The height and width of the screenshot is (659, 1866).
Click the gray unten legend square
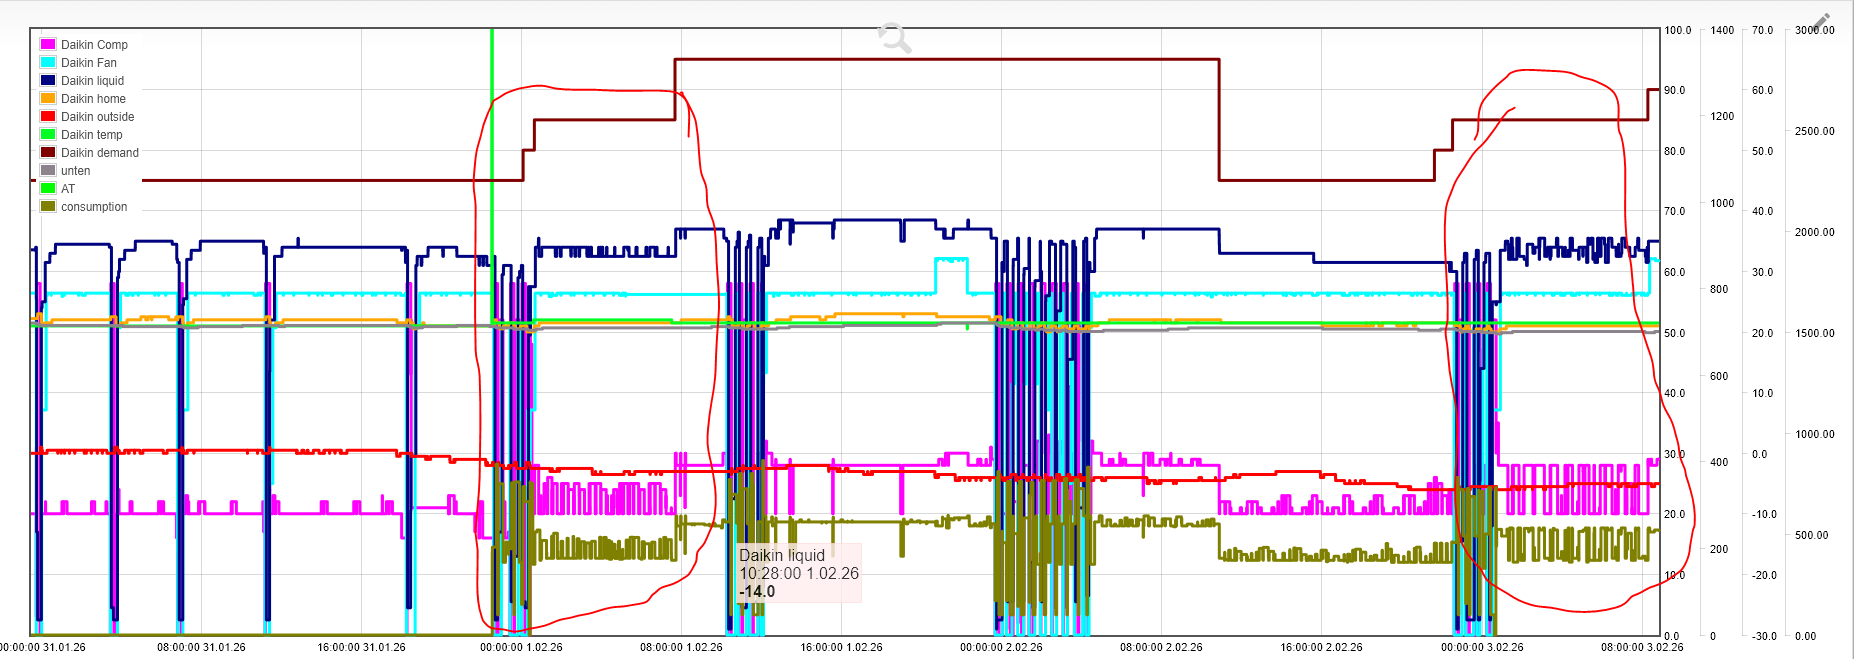click(48, 171)
